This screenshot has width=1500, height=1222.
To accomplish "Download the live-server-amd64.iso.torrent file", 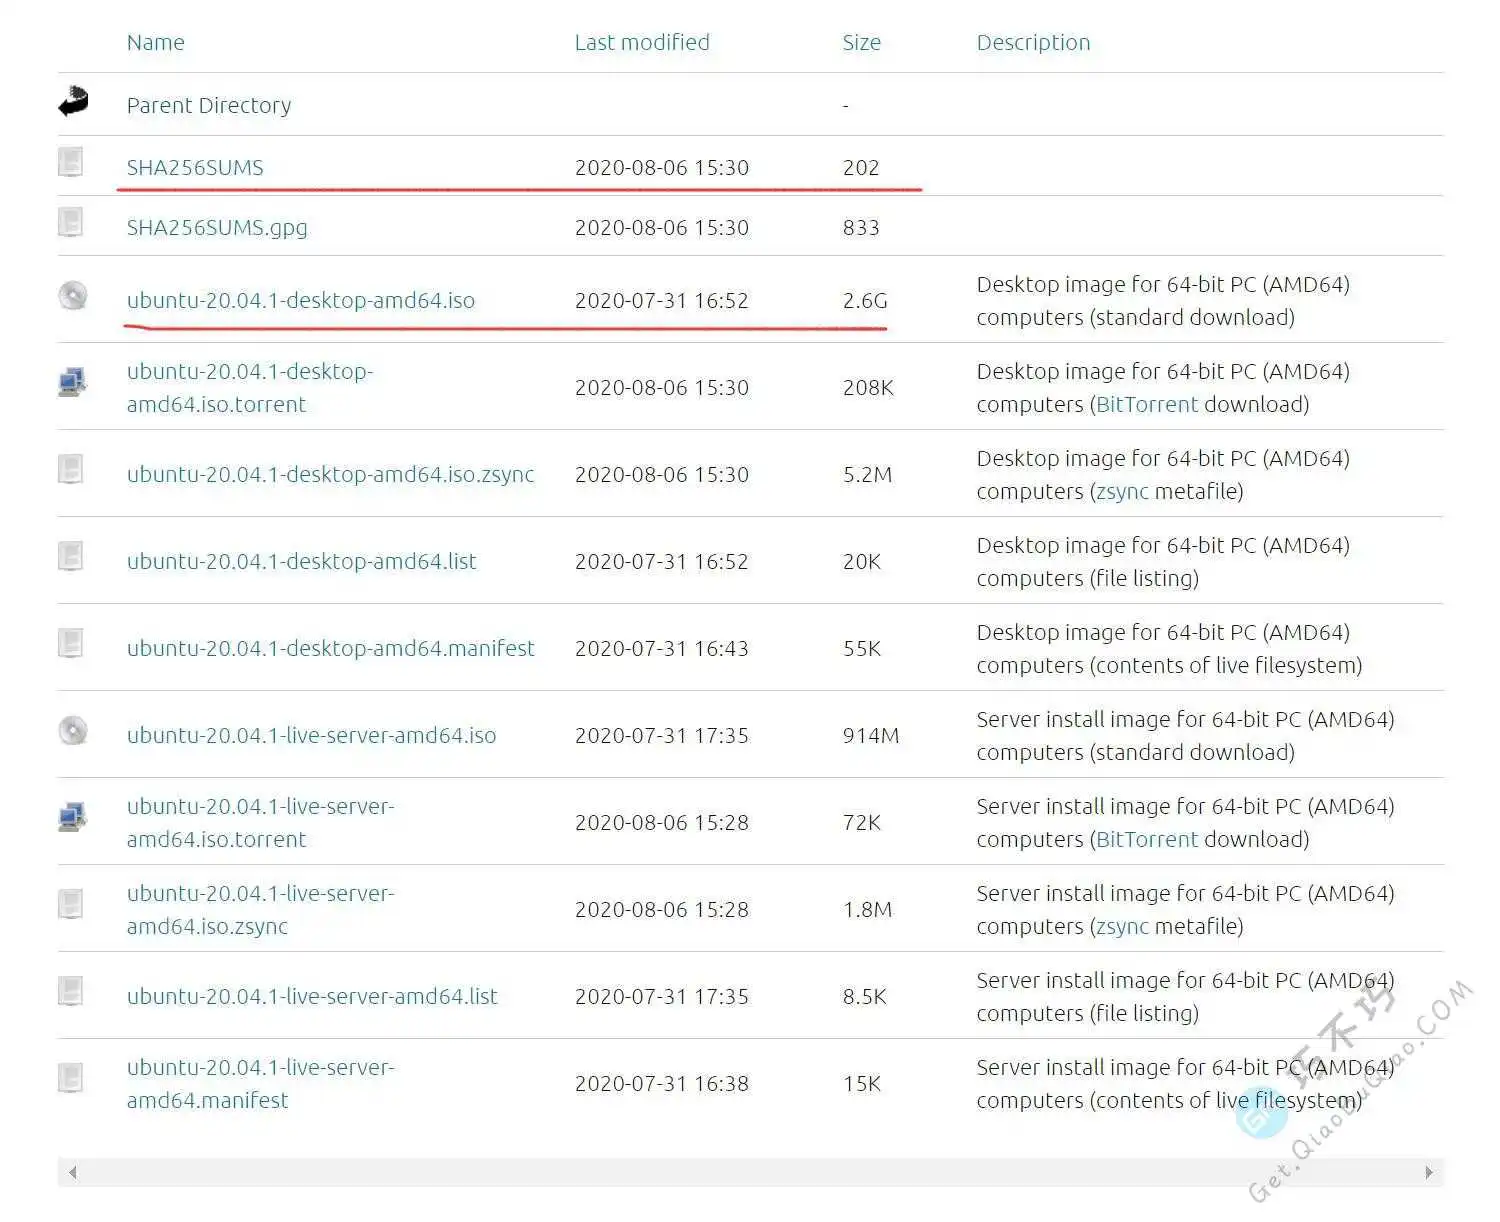I will click(261, 822).
